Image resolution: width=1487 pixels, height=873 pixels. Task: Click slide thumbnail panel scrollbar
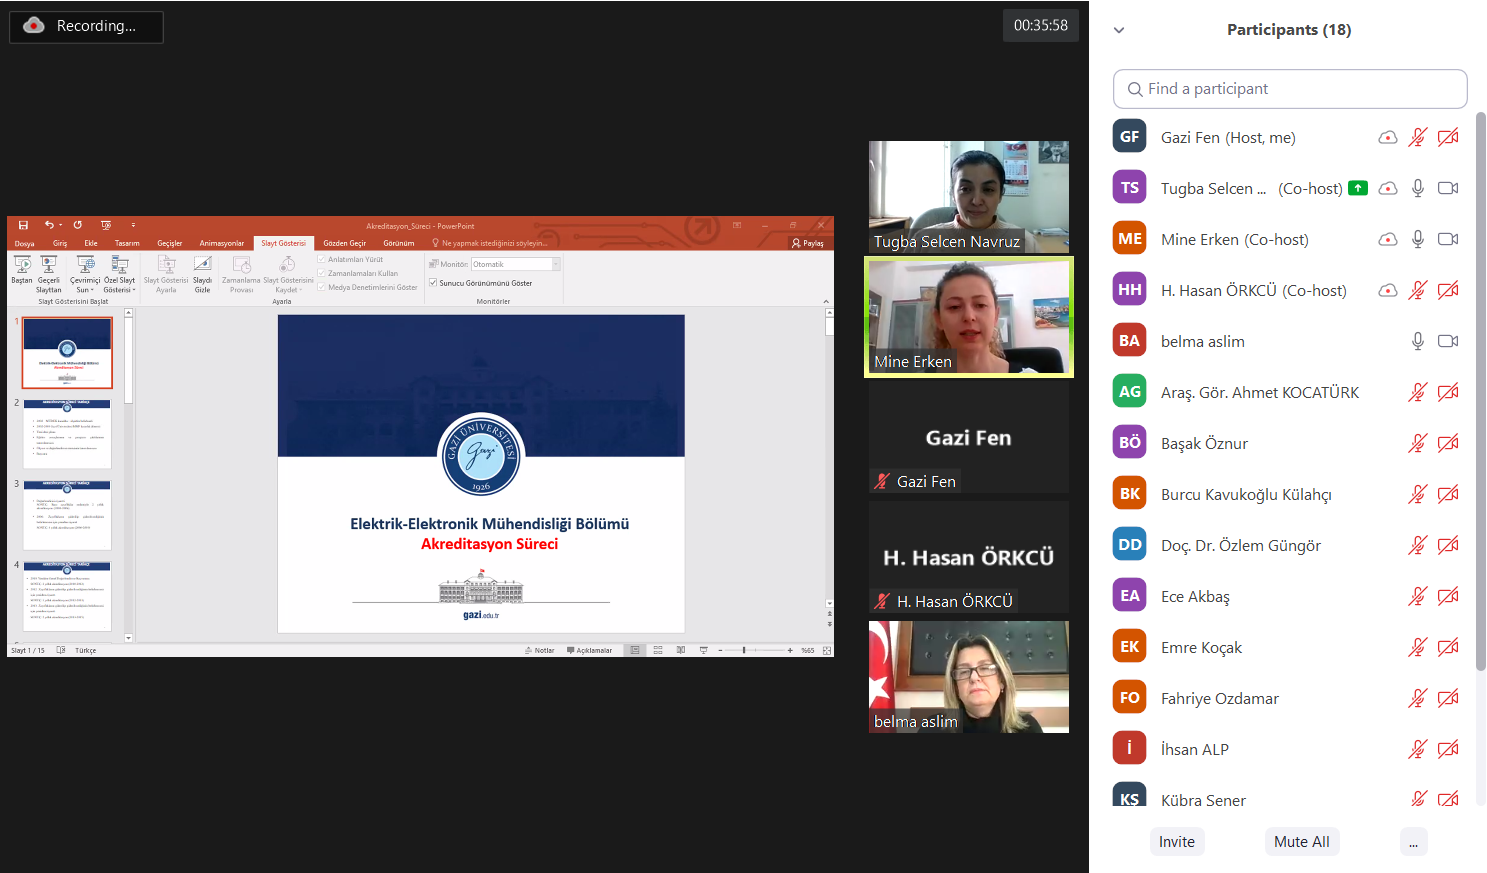tap(128, 360)
